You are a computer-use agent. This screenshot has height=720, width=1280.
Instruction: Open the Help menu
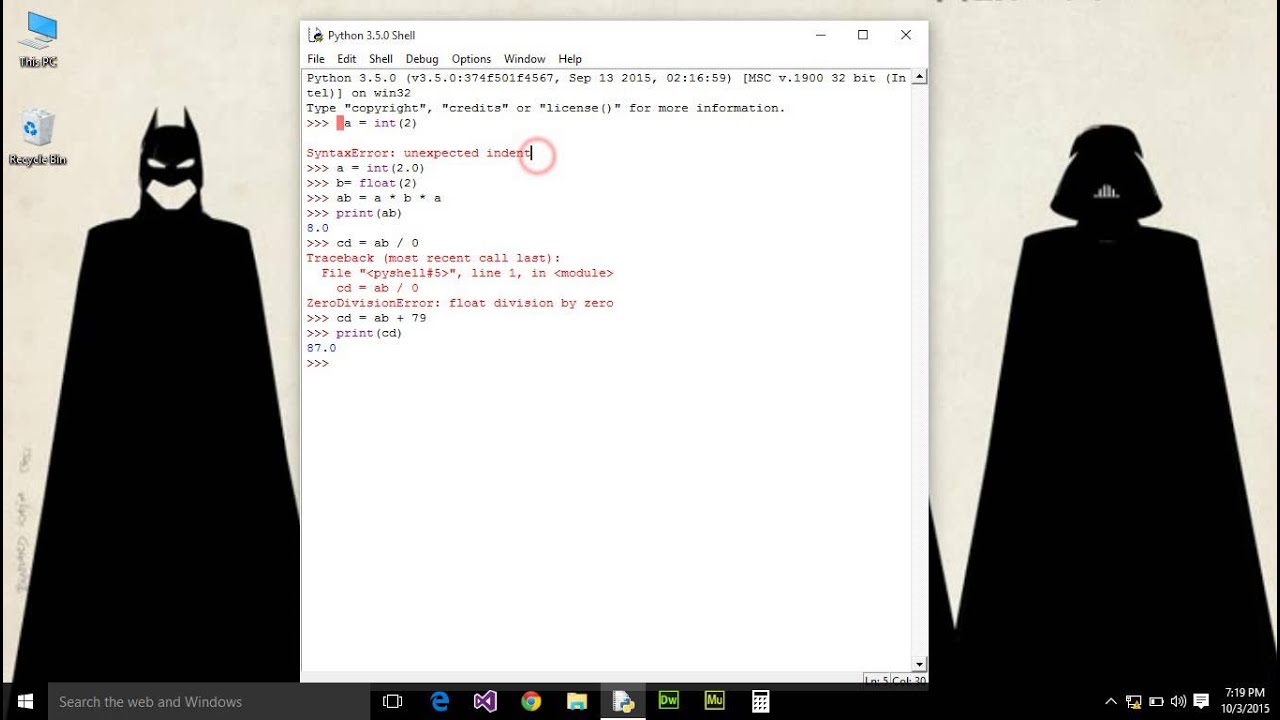(x=570, y=59)
